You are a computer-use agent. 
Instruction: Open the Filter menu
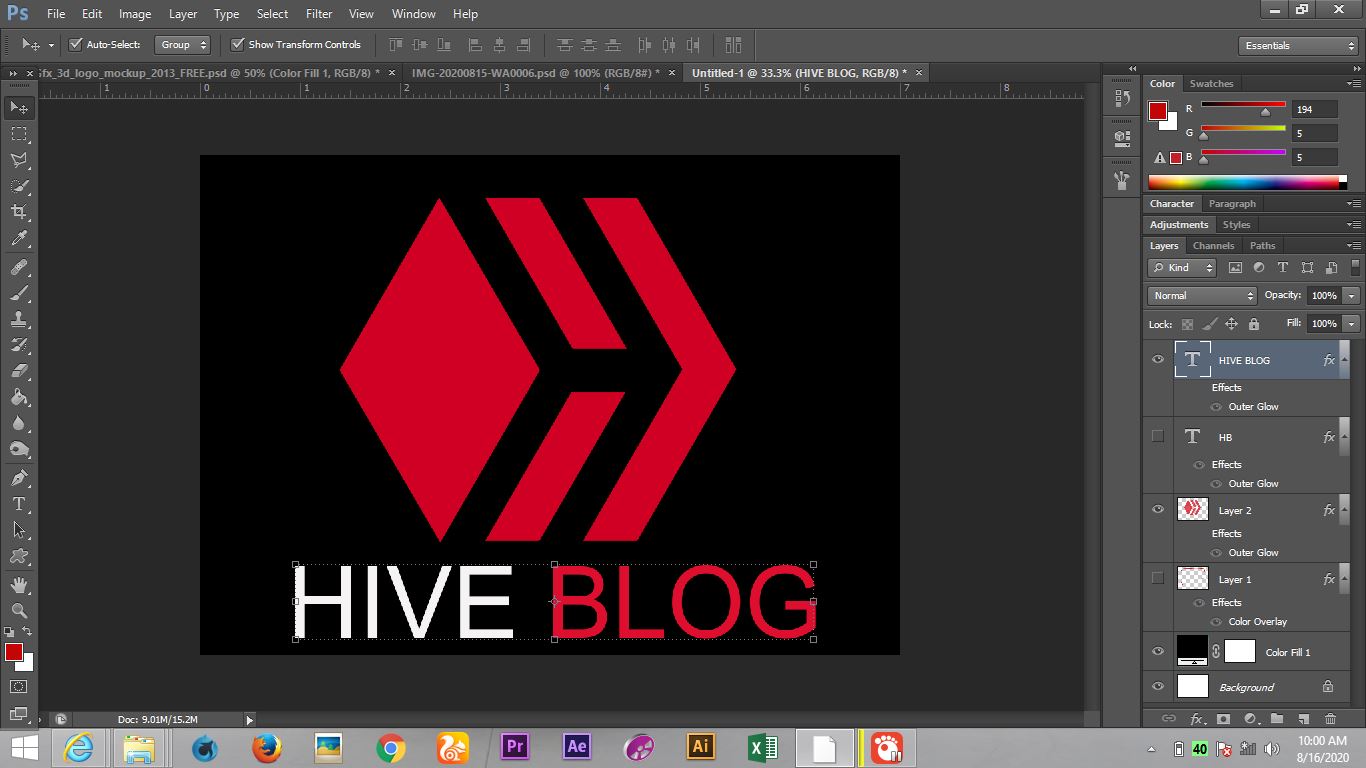(319, 14)
